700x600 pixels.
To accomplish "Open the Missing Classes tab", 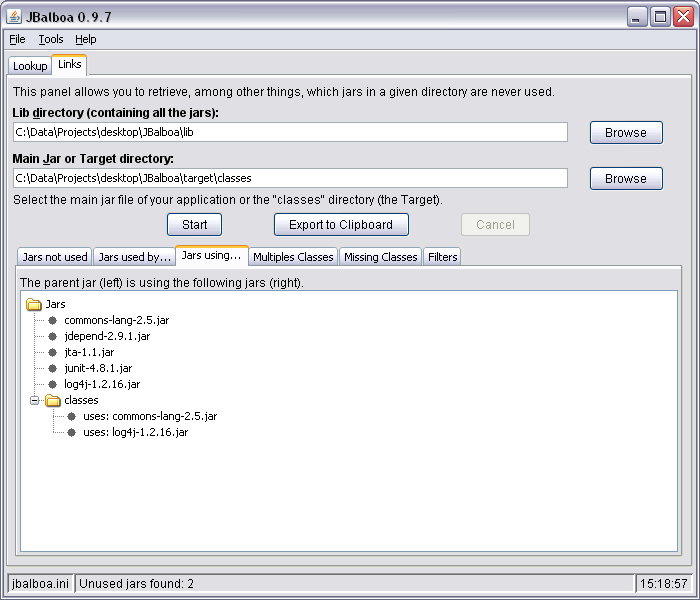I will coord(380,257).
